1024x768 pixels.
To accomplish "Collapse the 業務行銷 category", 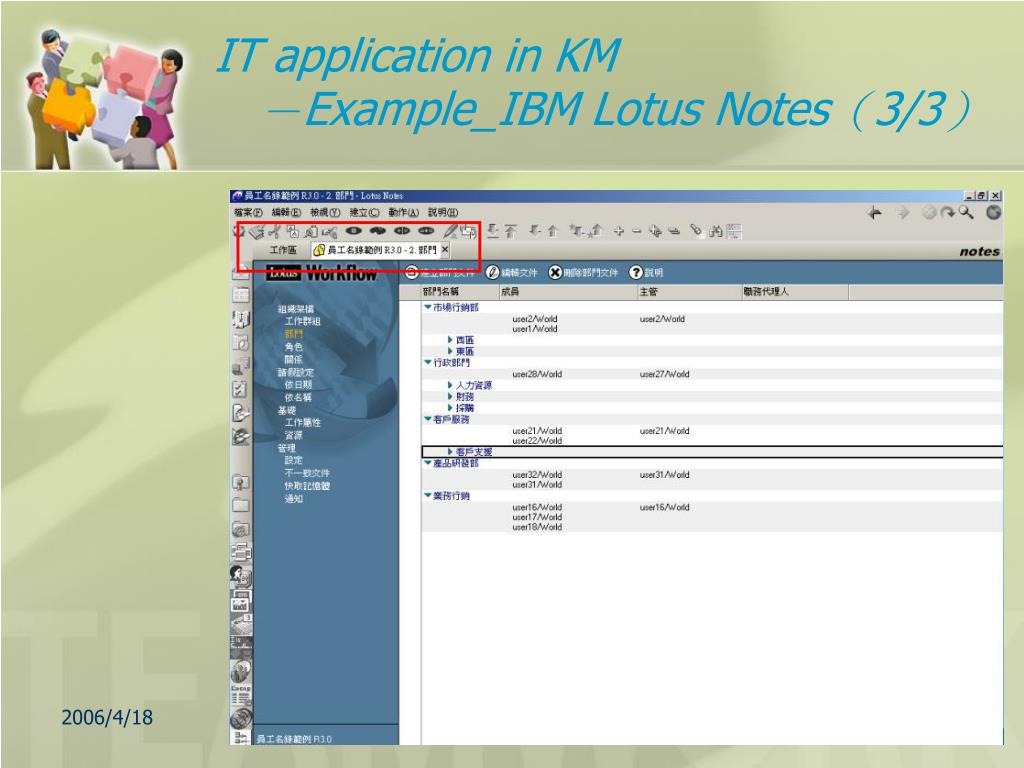I will (428, 496).
